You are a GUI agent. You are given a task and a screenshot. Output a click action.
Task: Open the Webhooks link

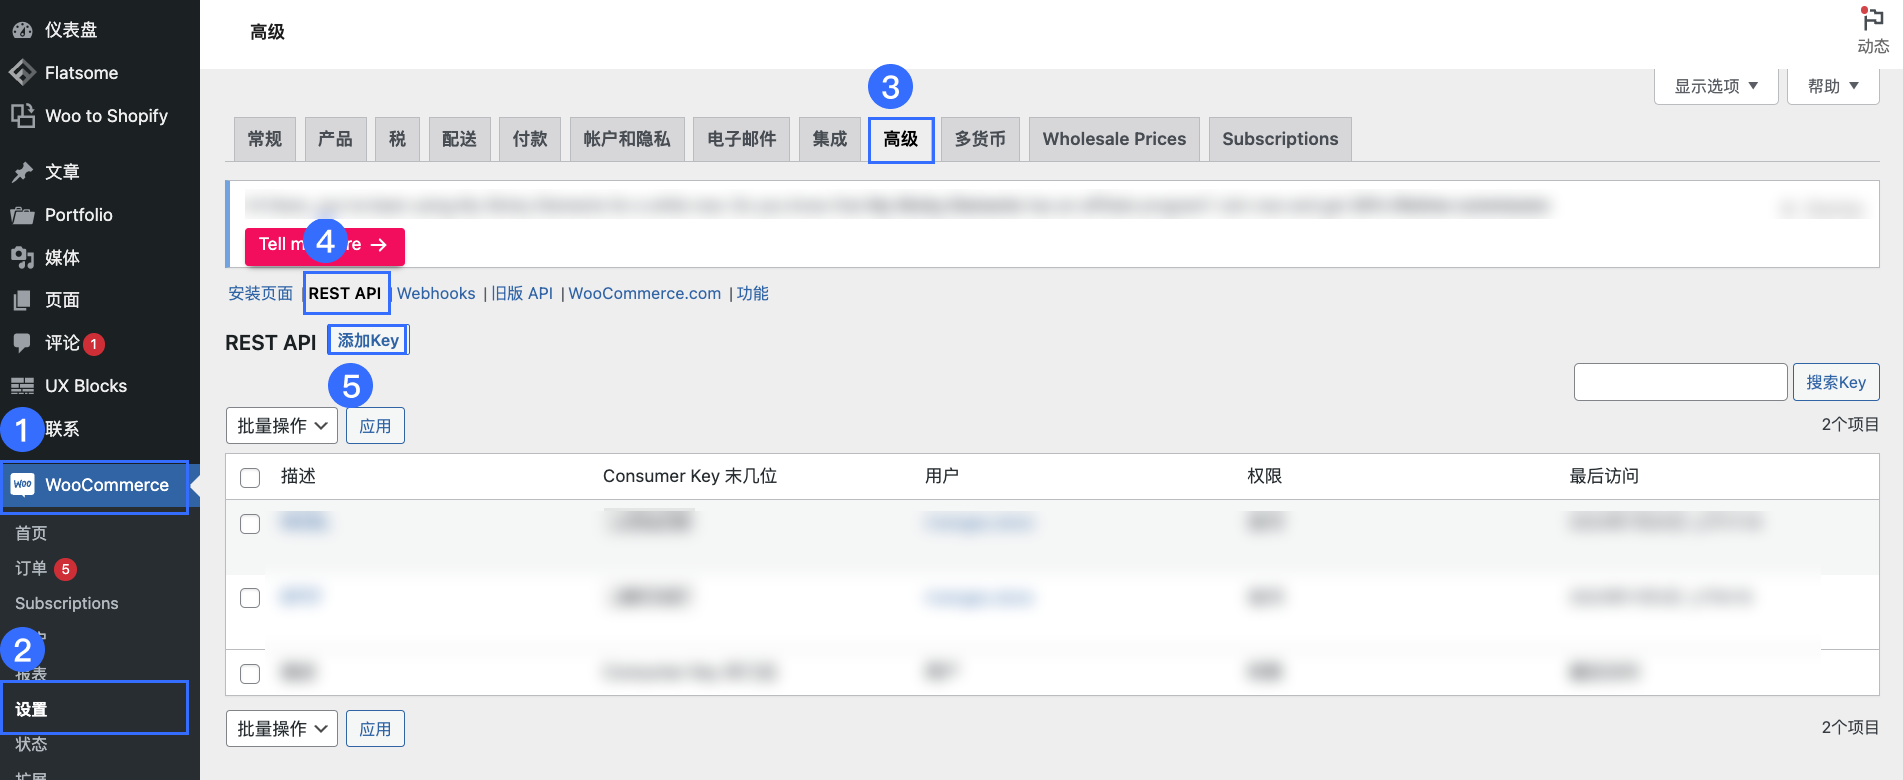tap(436, 293)
